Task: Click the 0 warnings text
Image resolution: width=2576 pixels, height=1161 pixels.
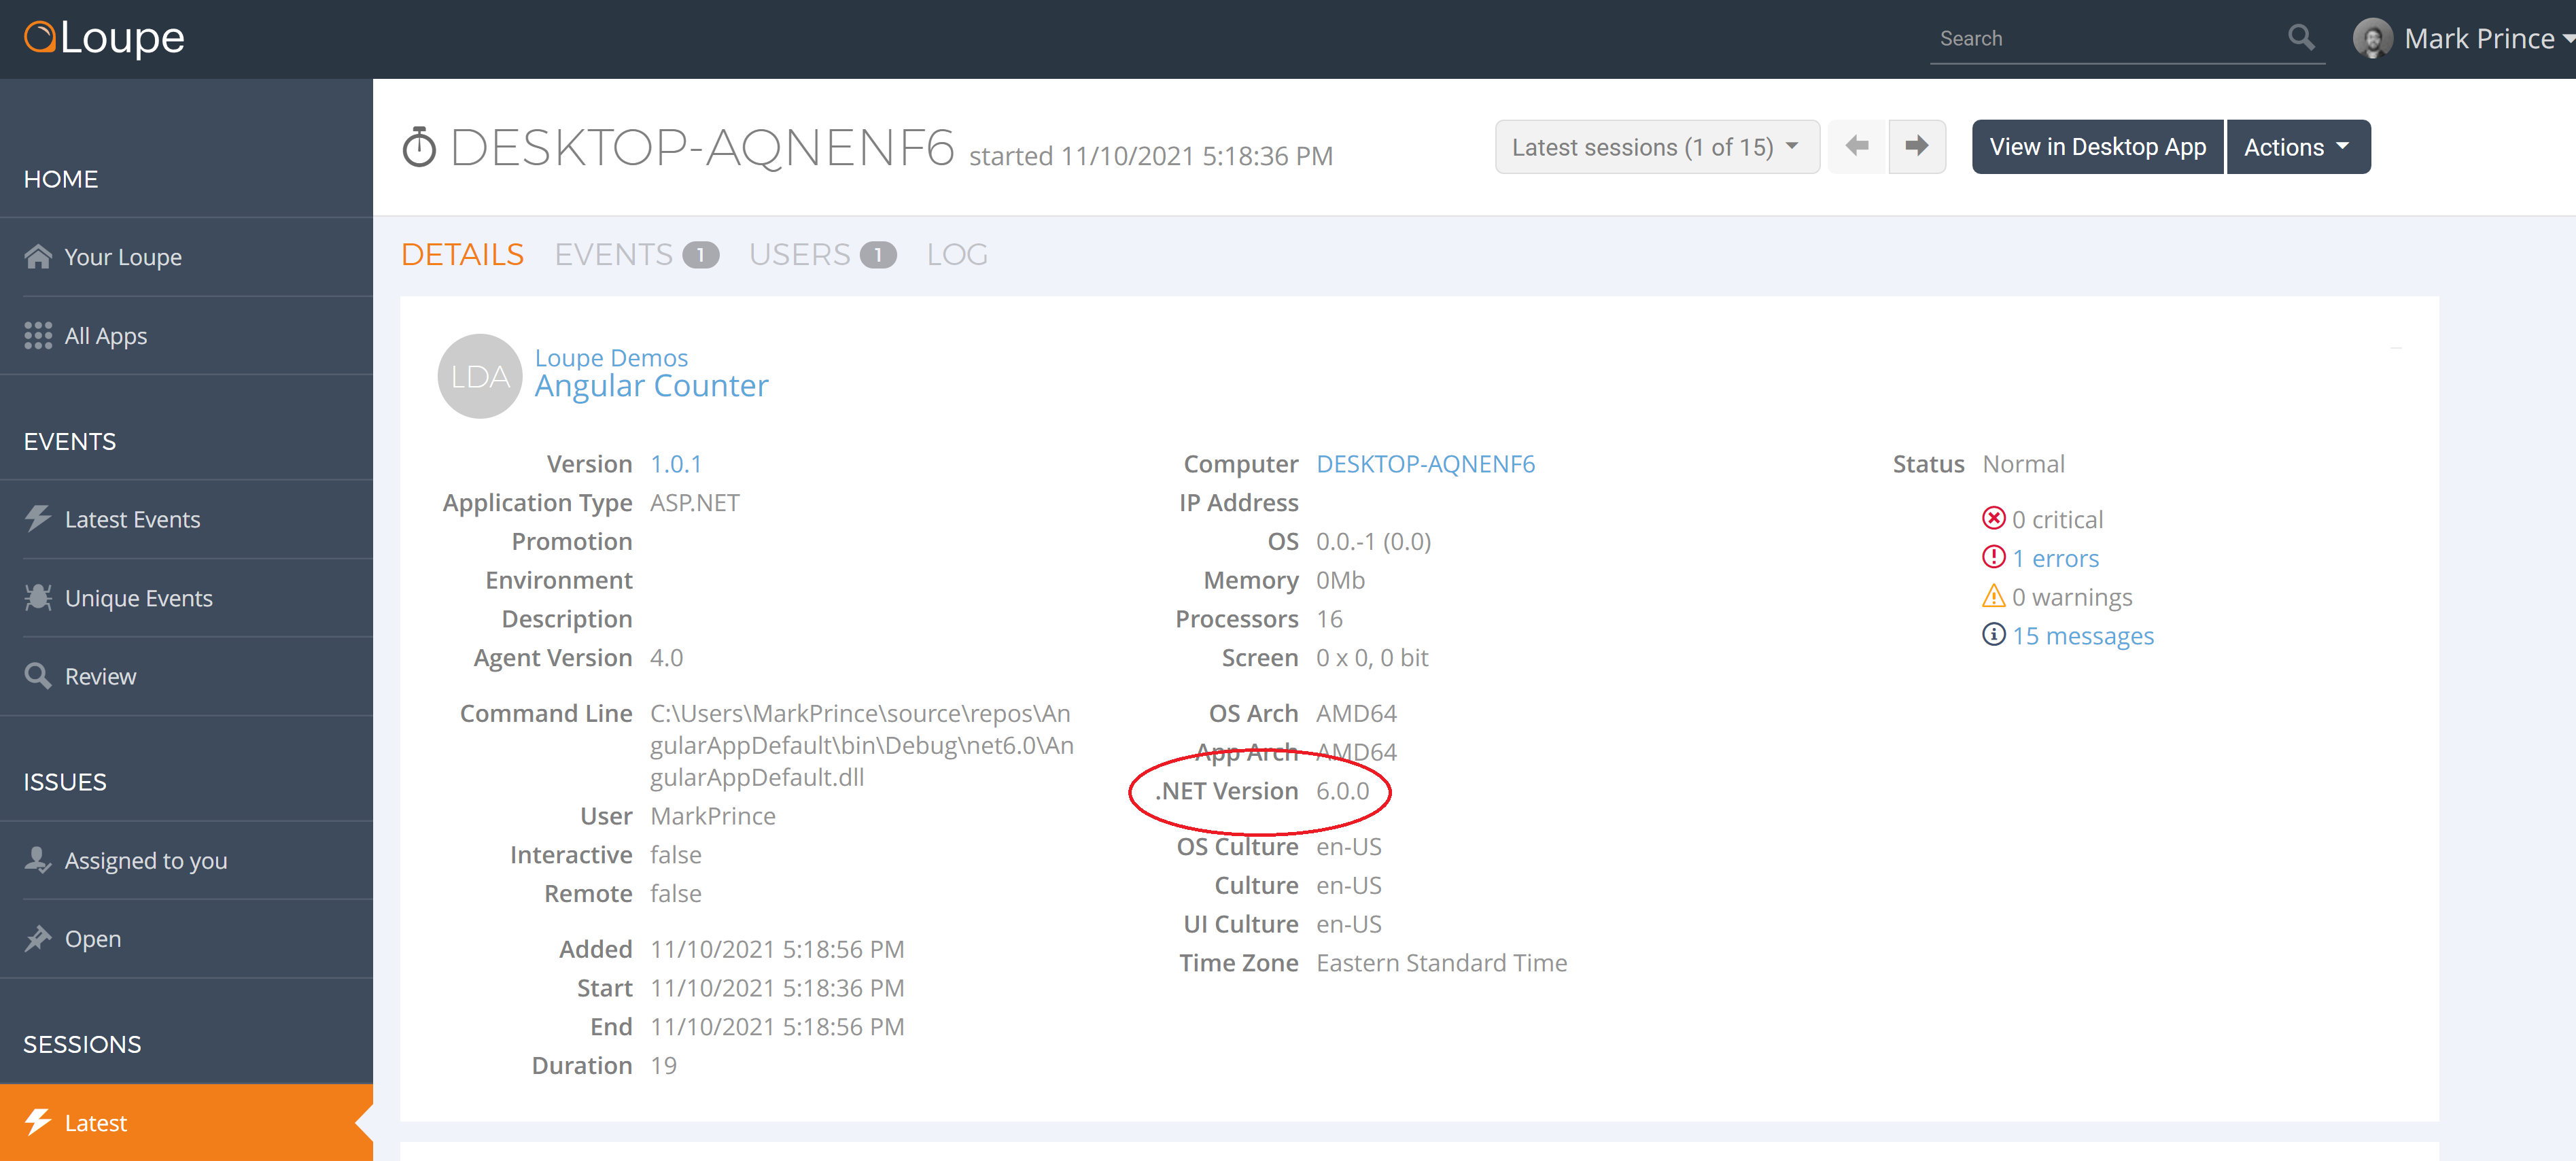Action: [2072, 597]
